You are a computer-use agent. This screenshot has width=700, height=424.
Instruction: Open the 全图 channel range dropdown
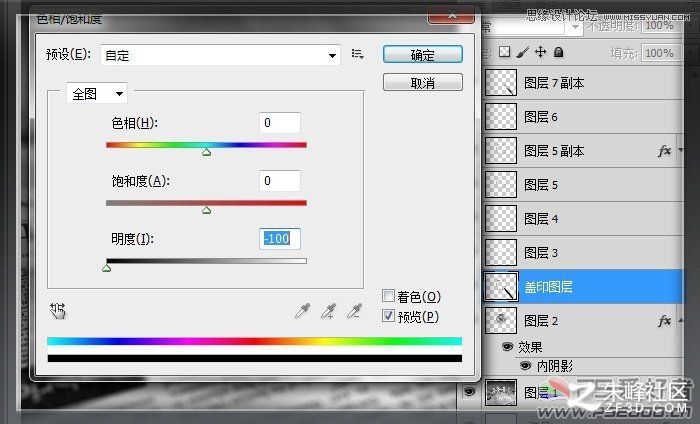pyautogui.click(x=97, y=94)
